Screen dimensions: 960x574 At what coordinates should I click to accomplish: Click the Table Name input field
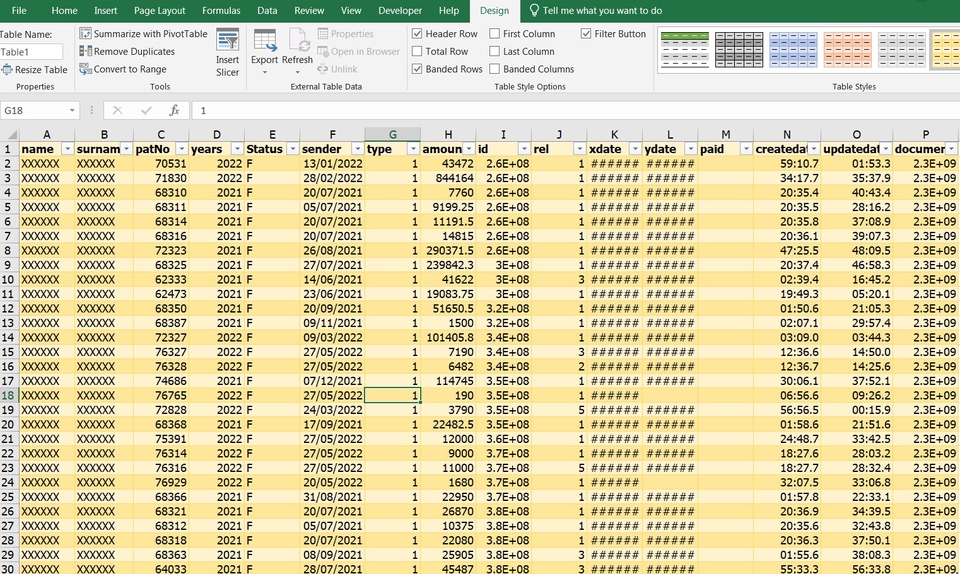[31, 52]
